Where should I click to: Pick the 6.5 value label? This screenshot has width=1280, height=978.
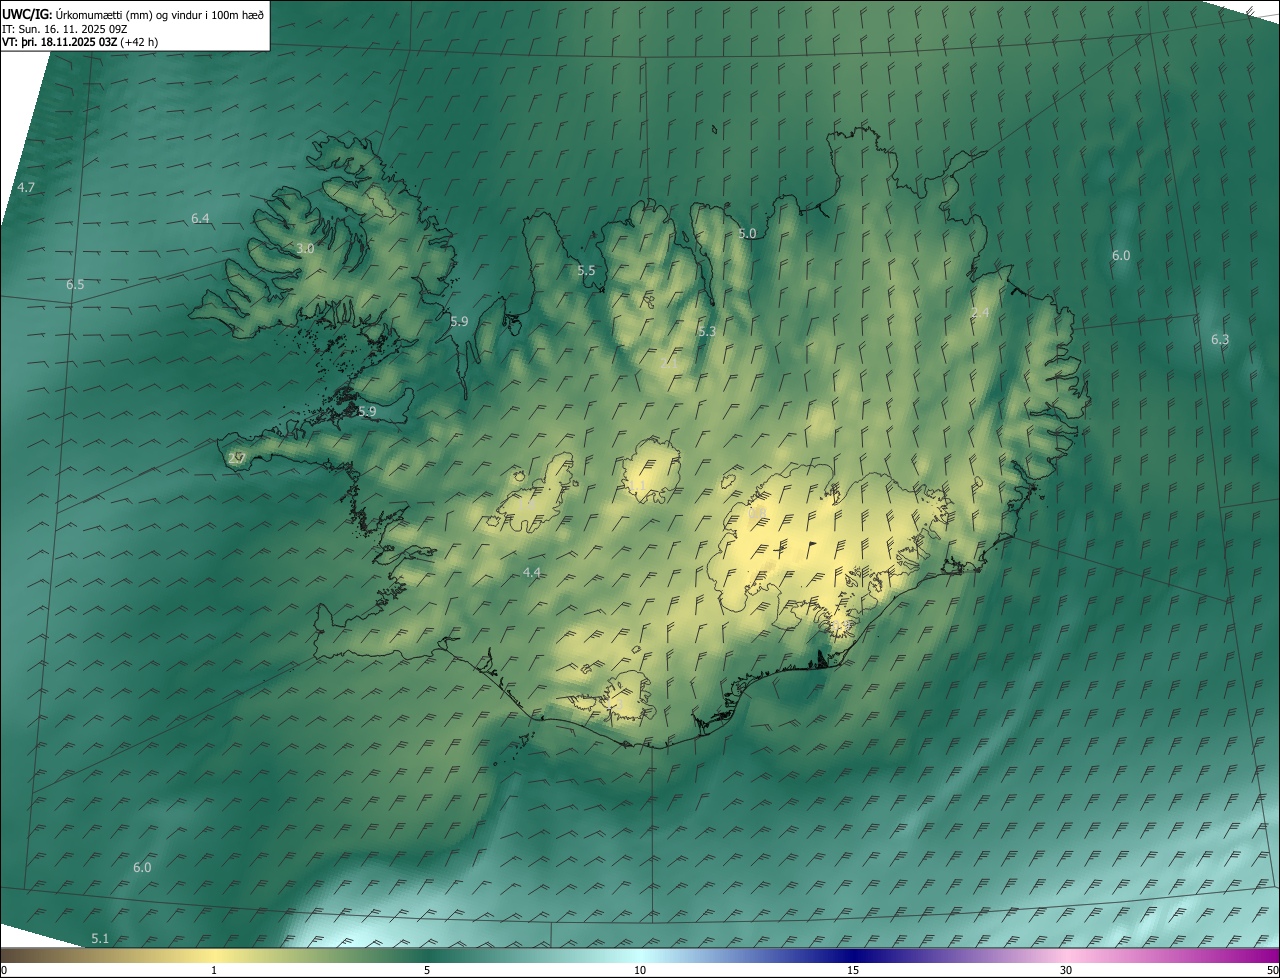tap(75, 285)
